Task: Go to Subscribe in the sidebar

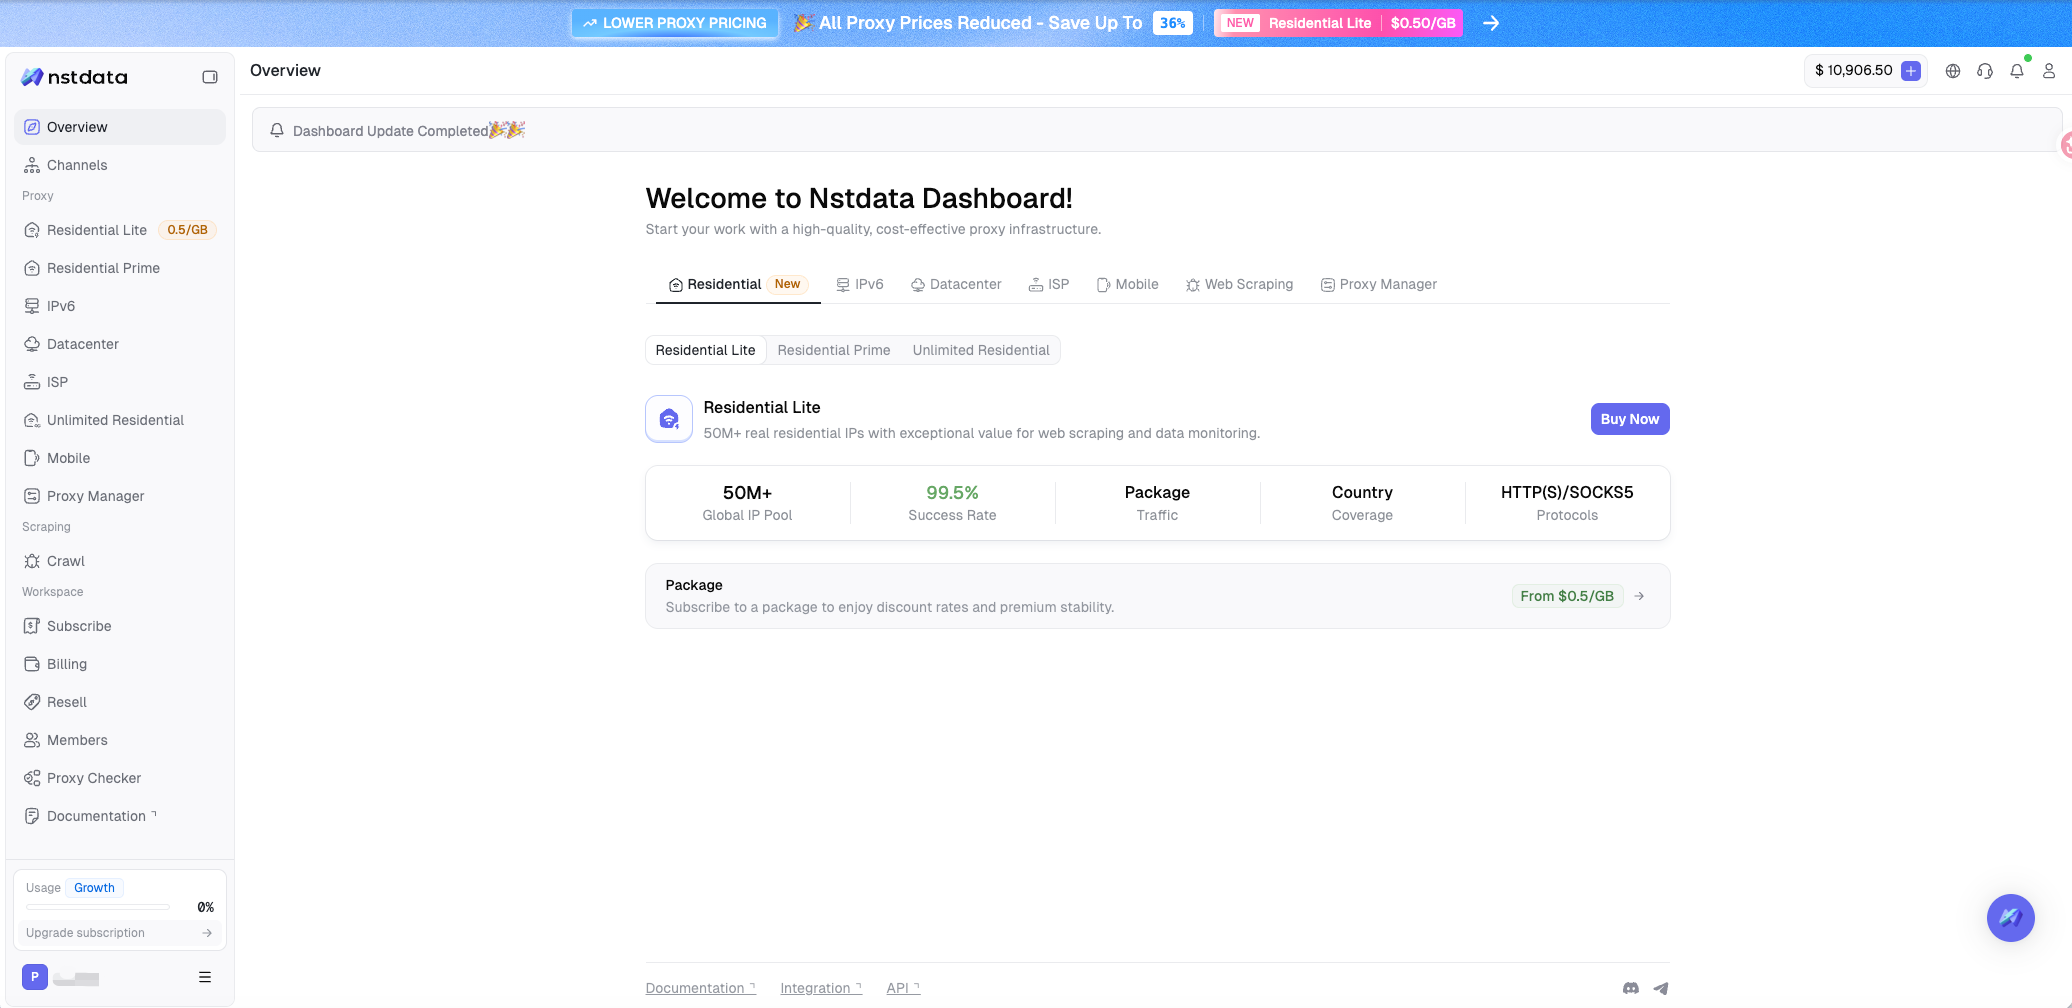Action: (120, 626)
